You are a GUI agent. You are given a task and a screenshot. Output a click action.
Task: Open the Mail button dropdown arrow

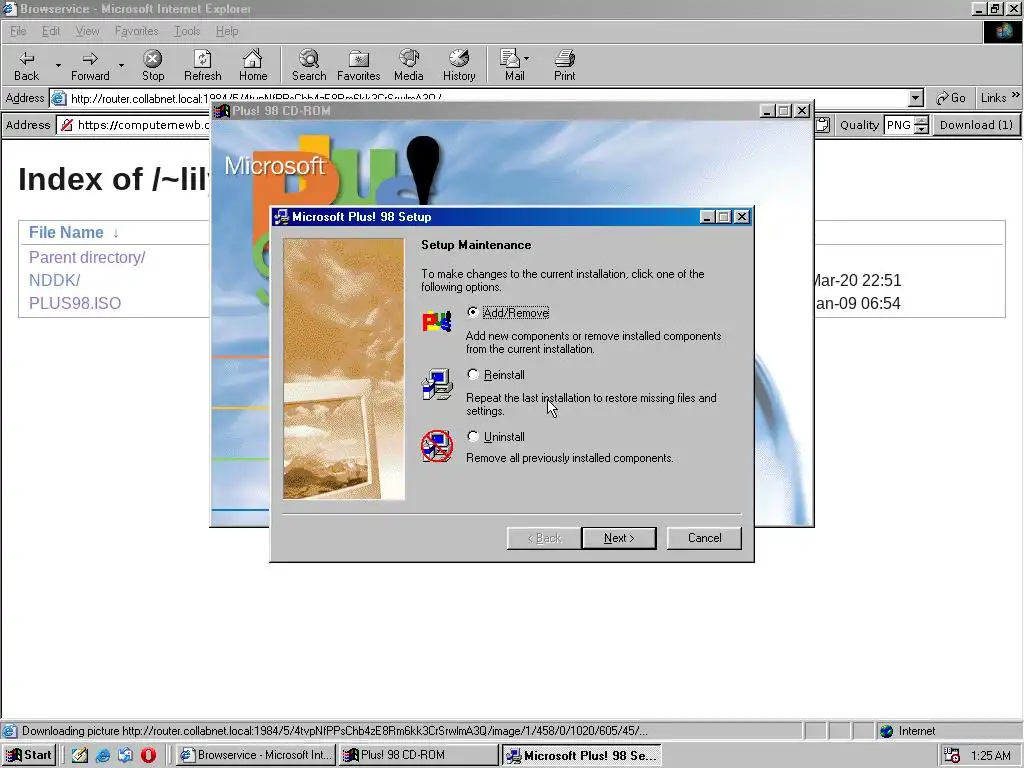pos(527,58)
